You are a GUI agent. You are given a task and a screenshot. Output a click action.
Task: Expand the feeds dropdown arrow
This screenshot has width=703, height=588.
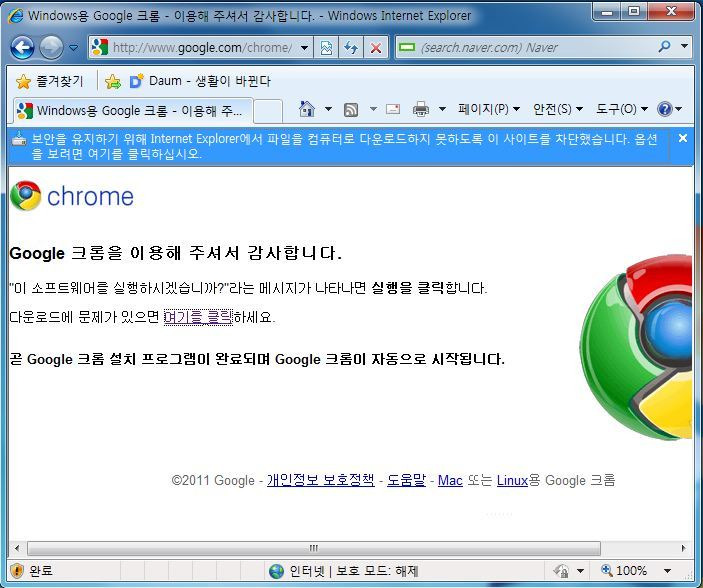coord(373,109)
